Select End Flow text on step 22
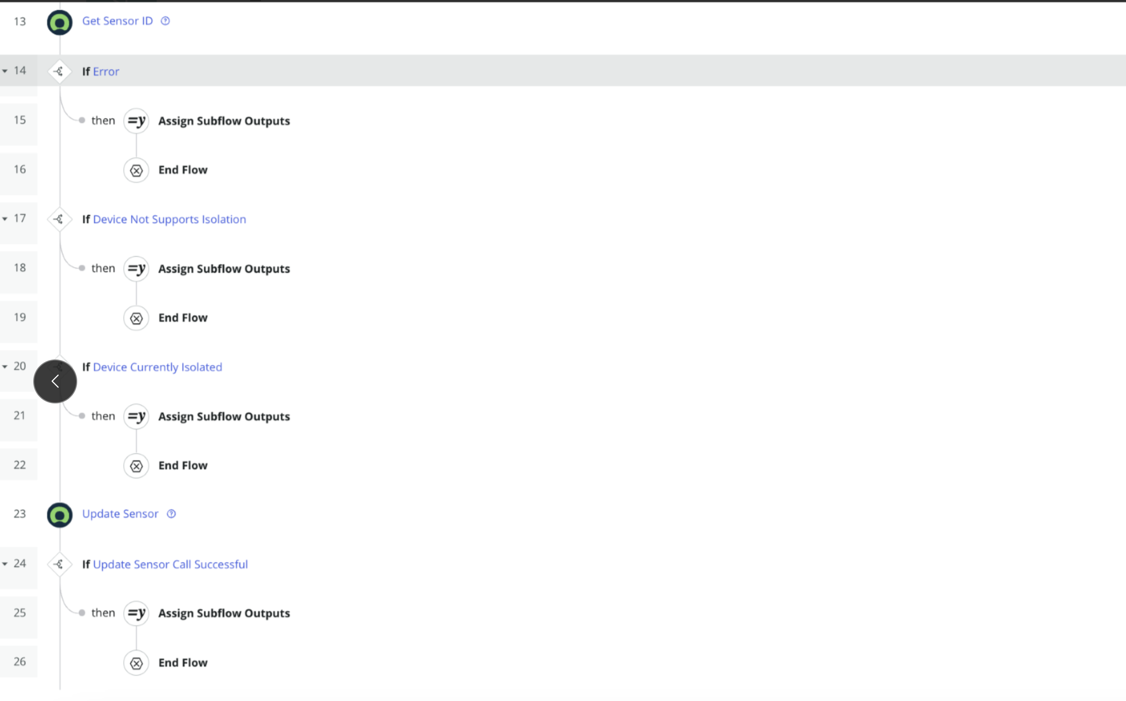1126x701 pixels. 182,465
